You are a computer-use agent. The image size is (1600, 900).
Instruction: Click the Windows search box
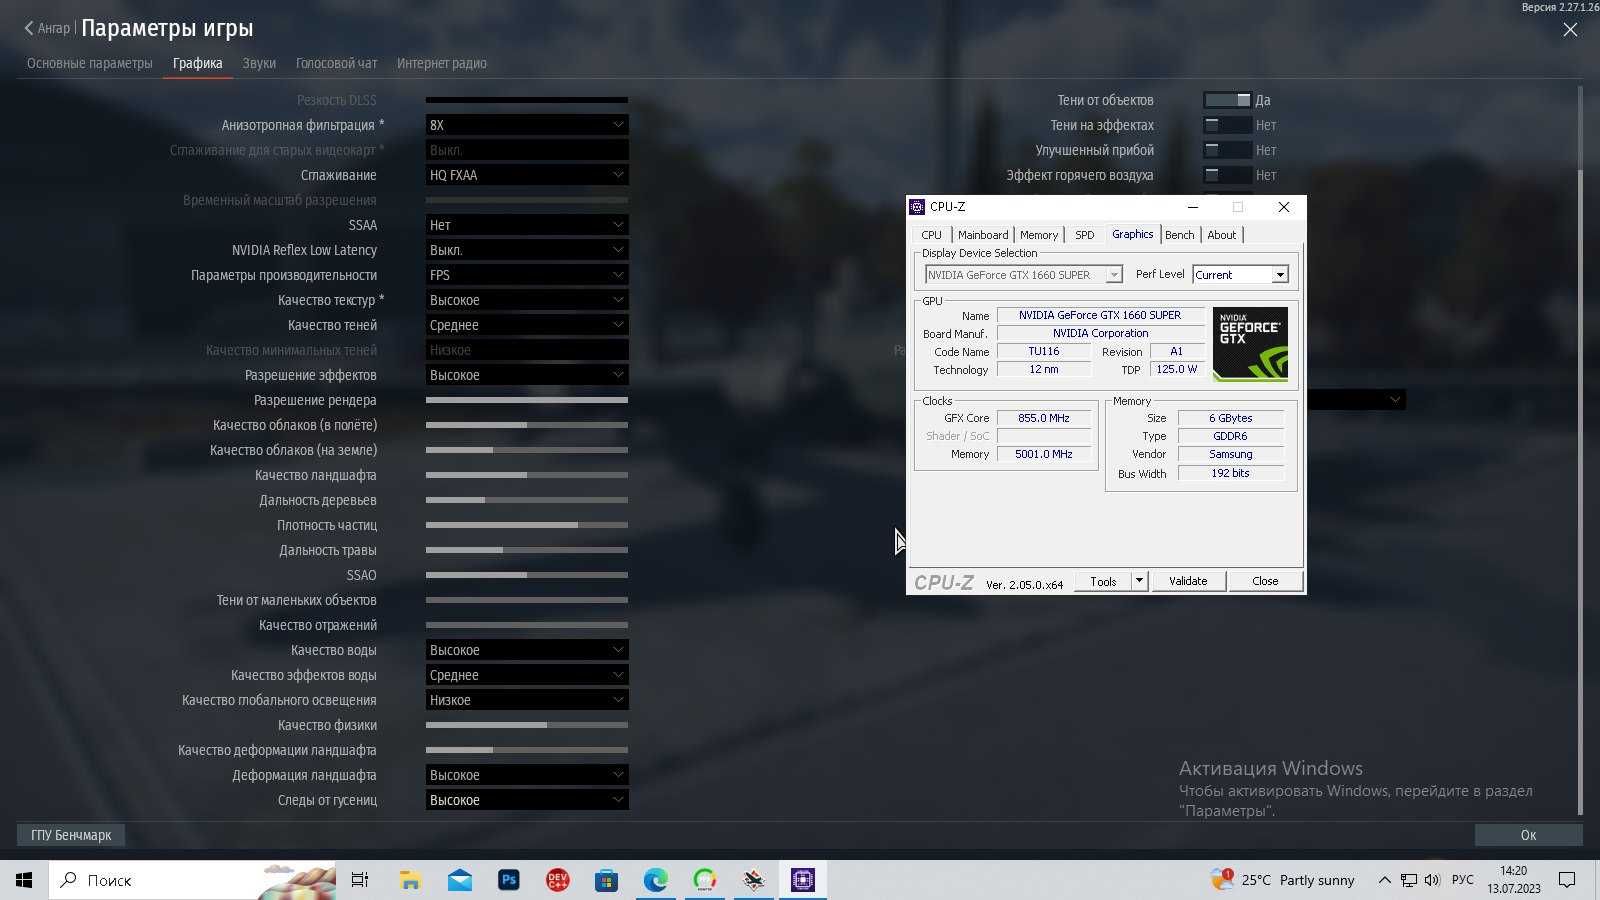click(192, 880)
